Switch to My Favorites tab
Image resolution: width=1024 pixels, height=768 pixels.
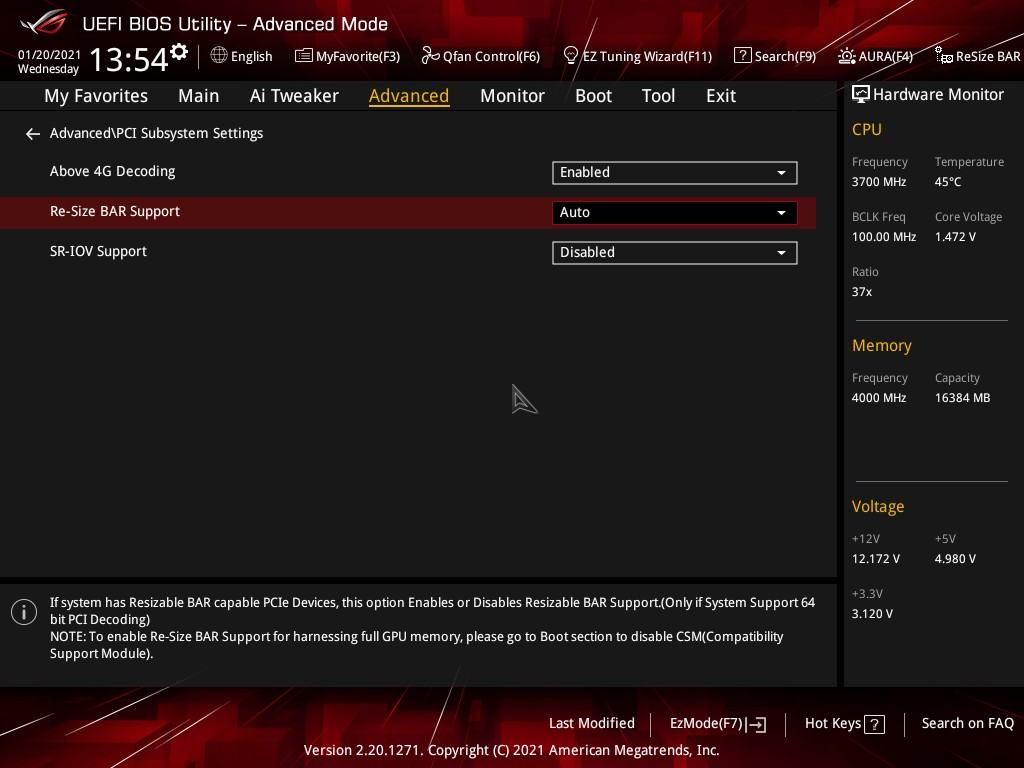click(x=96, y=96)
